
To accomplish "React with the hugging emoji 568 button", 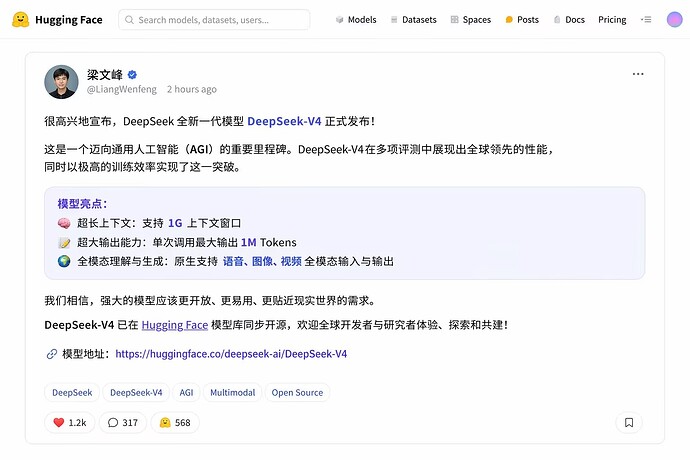I will [x=175, y=423].
